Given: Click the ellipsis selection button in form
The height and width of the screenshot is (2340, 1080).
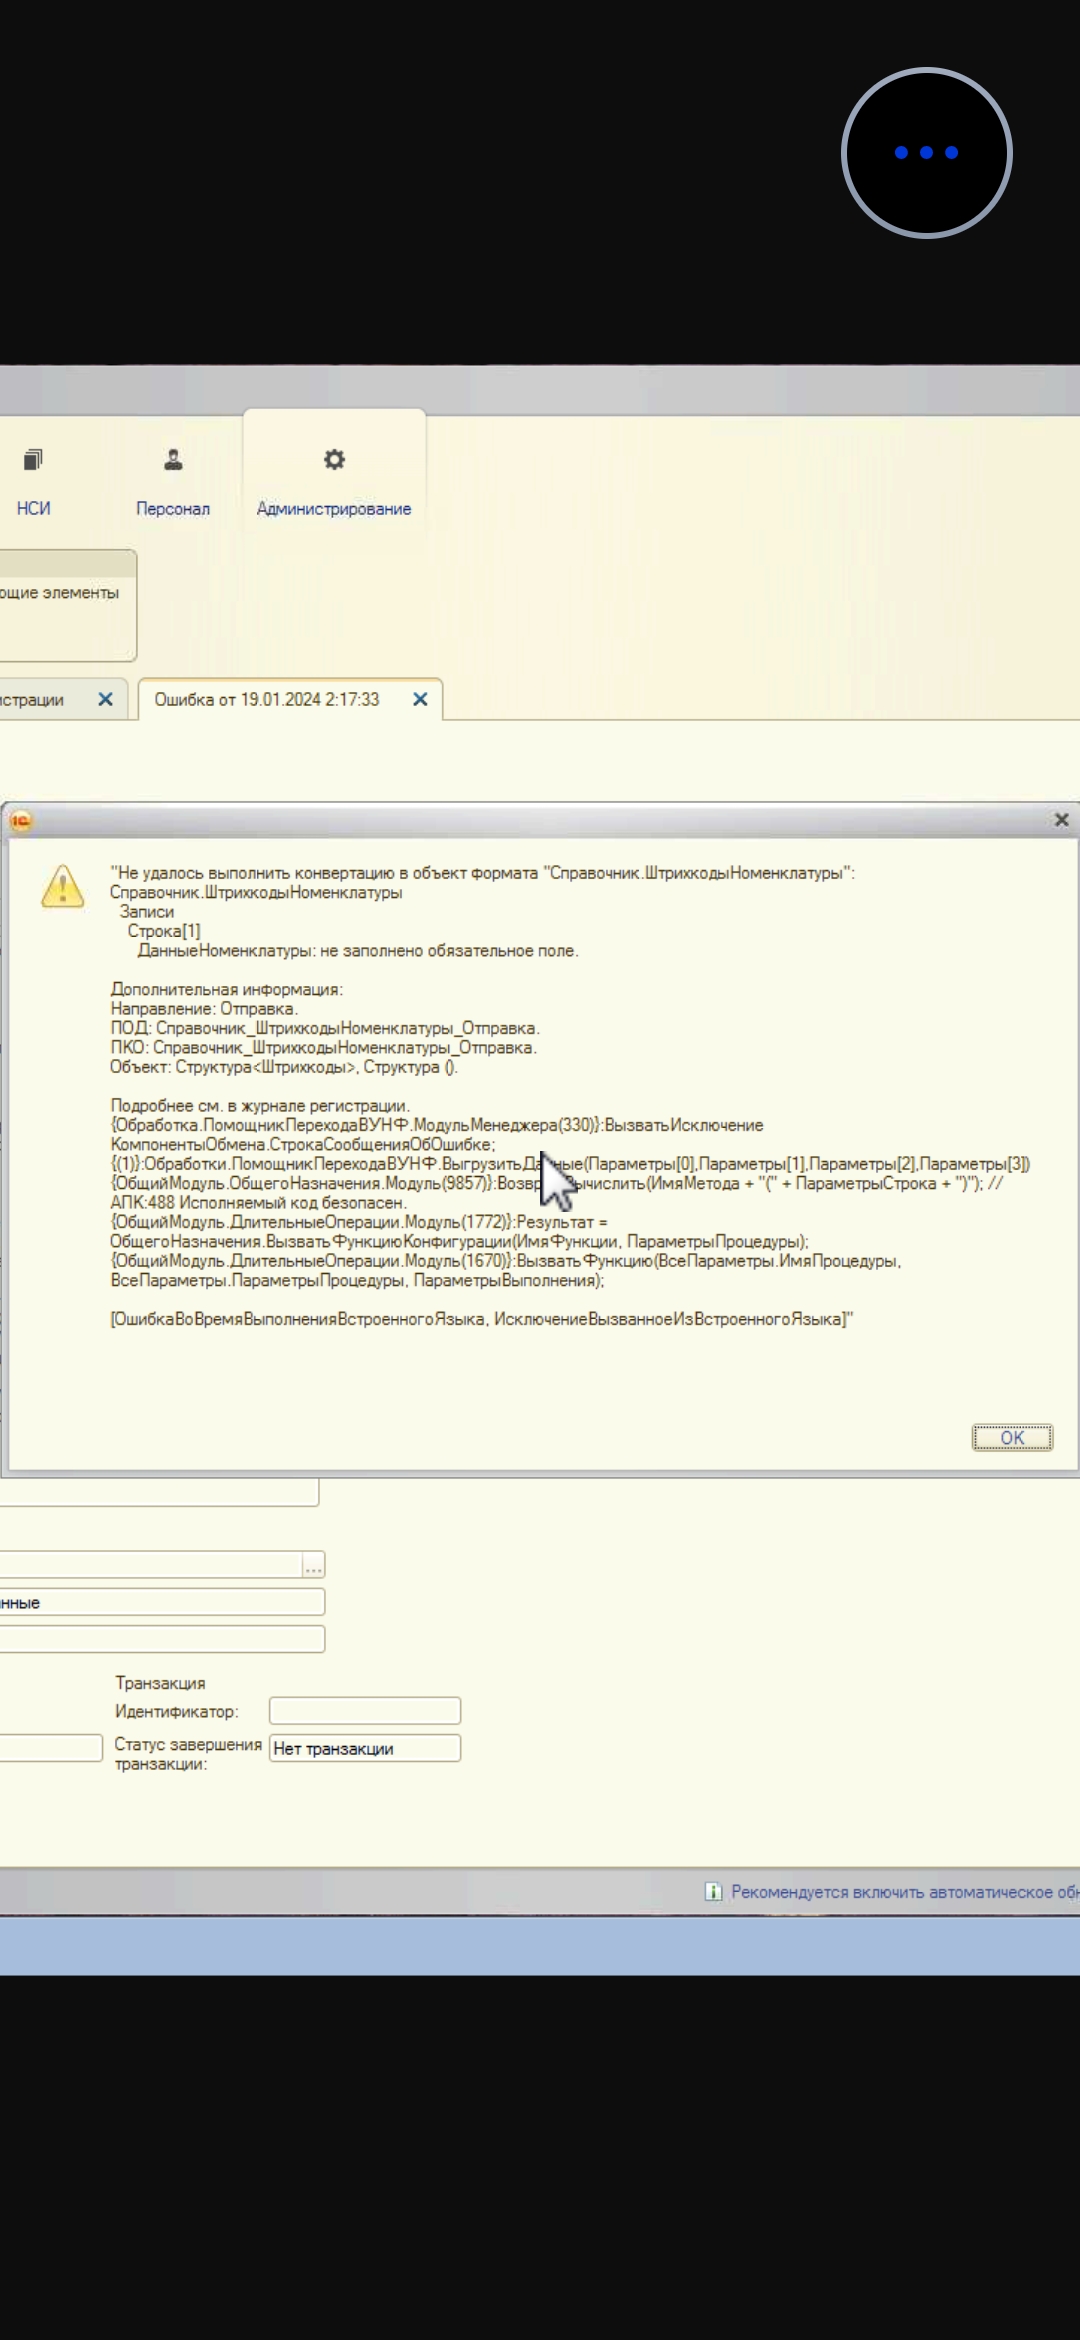Looking at the screenshot, I should click(313, 1565).
